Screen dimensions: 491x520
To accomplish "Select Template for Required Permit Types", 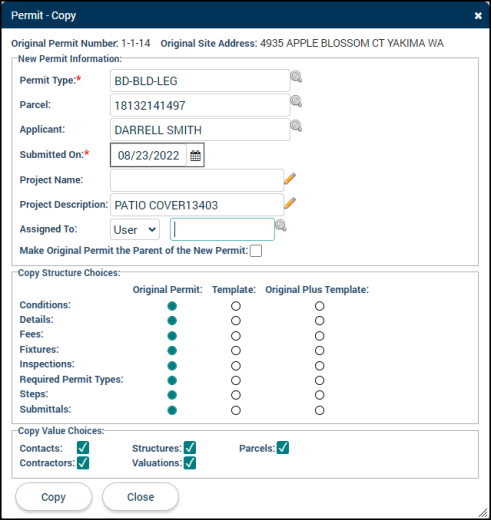I will (236, 380).
